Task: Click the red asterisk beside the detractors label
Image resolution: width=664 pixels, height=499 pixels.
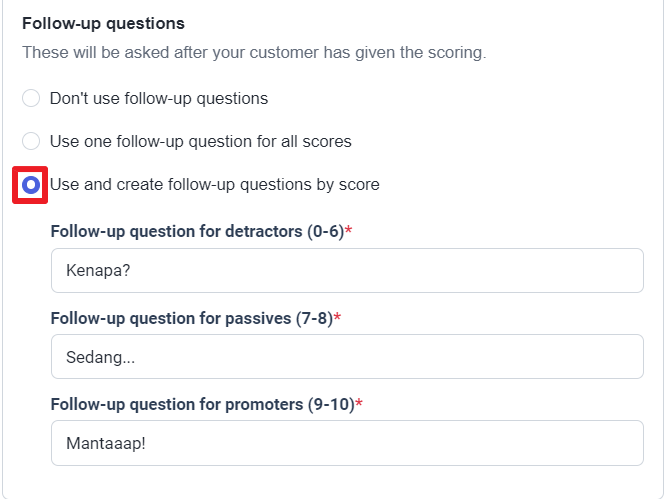Action: coord(349,231)
